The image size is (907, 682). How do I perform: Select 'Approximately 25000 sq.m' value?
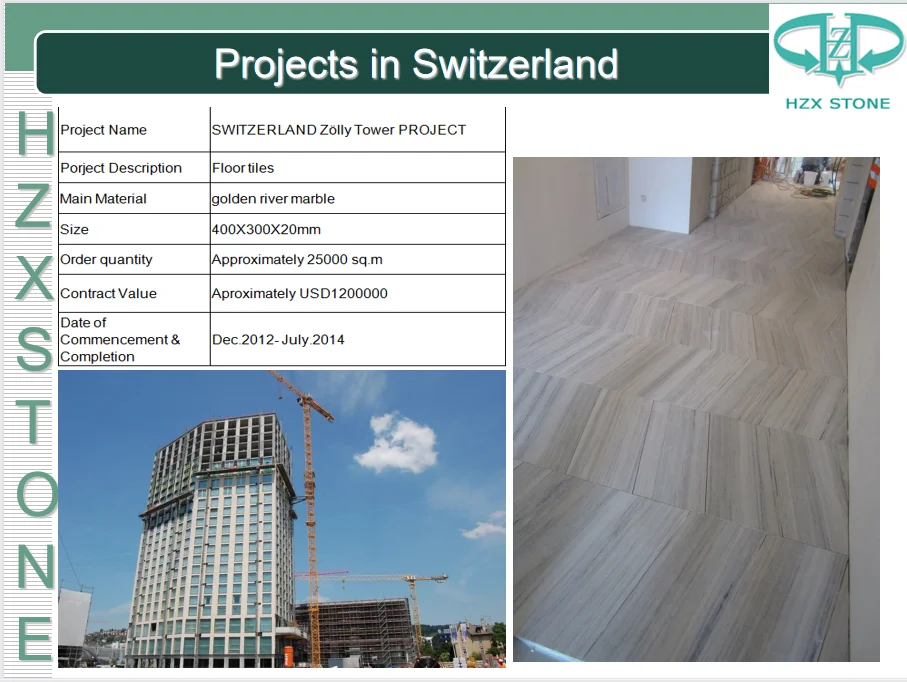click(x=297, y=259)
